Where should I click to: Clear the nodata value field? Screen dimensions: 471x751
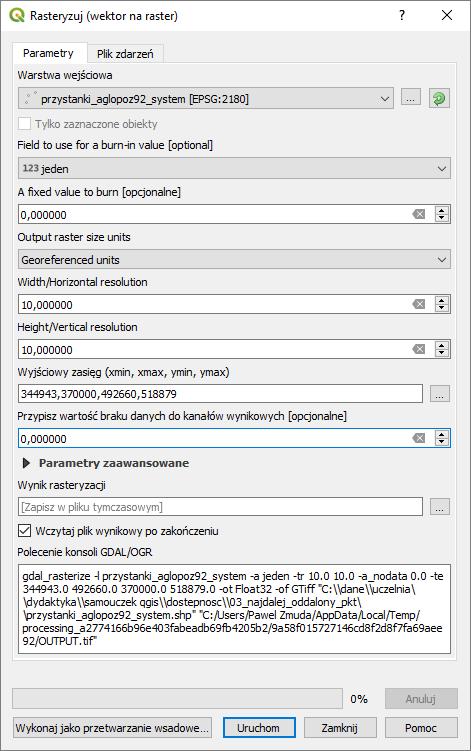pyautogui.click(x=419, y=438)
